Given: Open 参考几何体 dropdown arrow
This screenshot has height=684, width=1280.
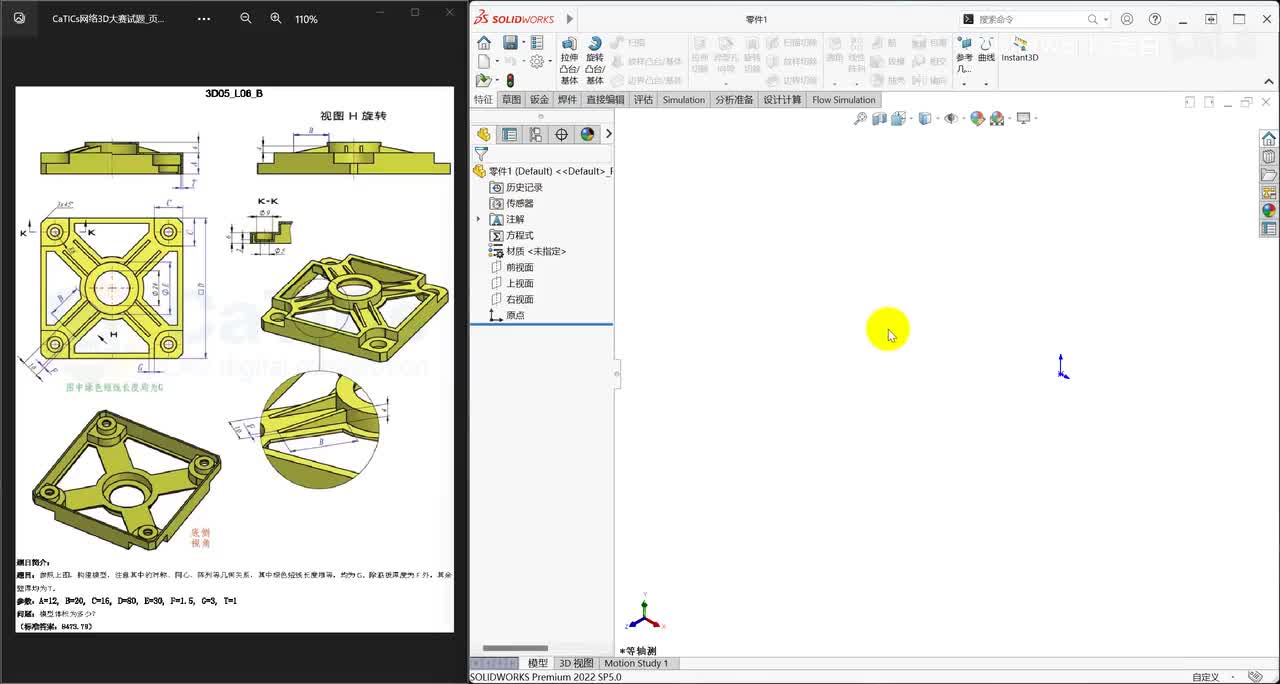Looking at the screenshot, I should [964, 84].
